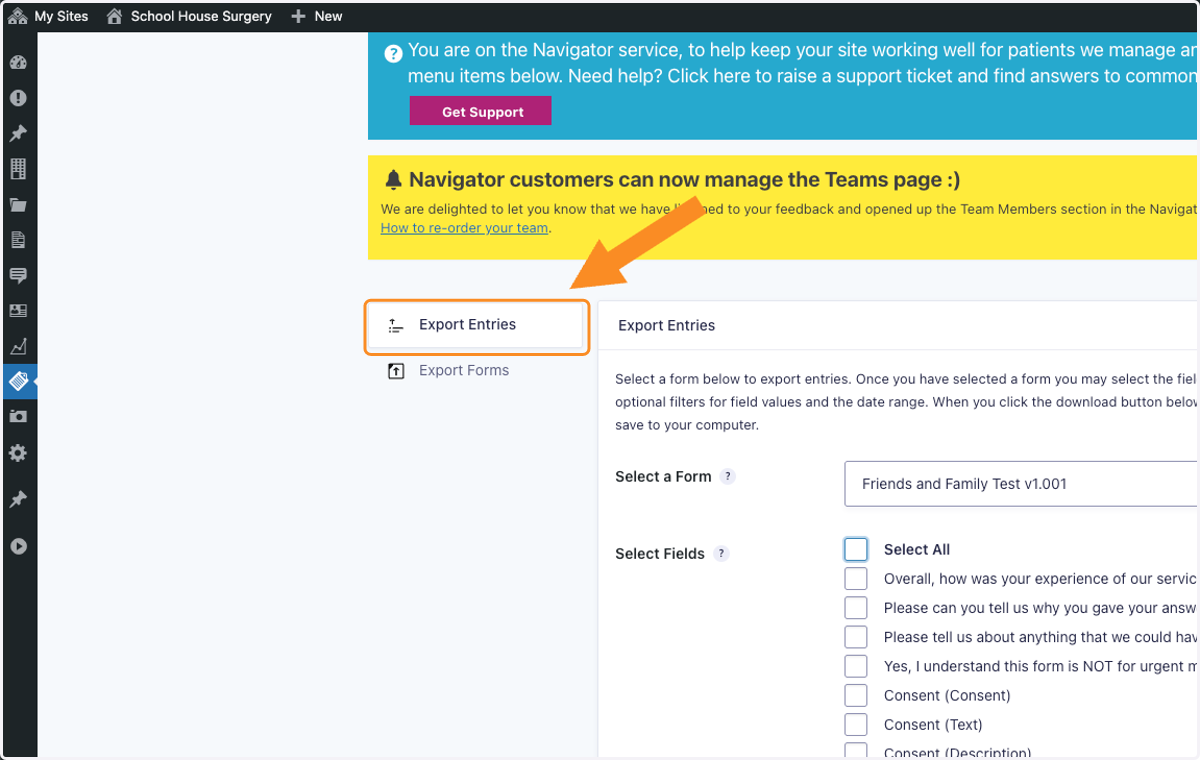1200x760 pixels.
Task: Click the 'Select a Form' label
Action: coord(663,477)
